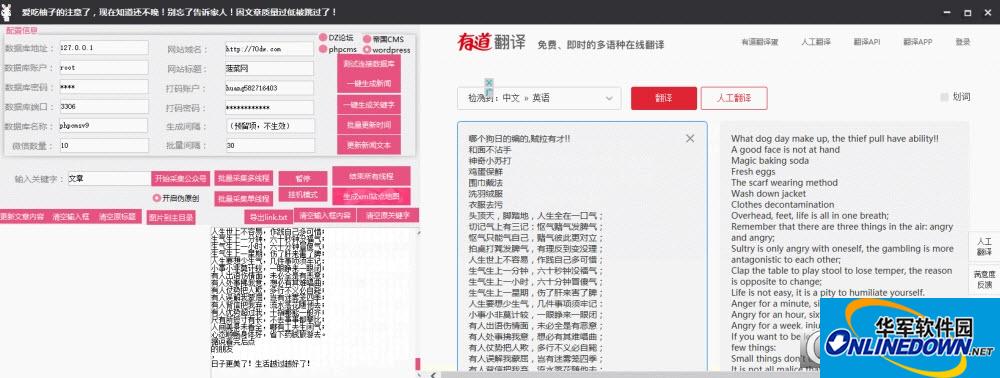Focus the 打码密码 password field
Image resolution: width=1000 pixels, height=378 pixels.
pyautogui.click(x=270, y=107)
